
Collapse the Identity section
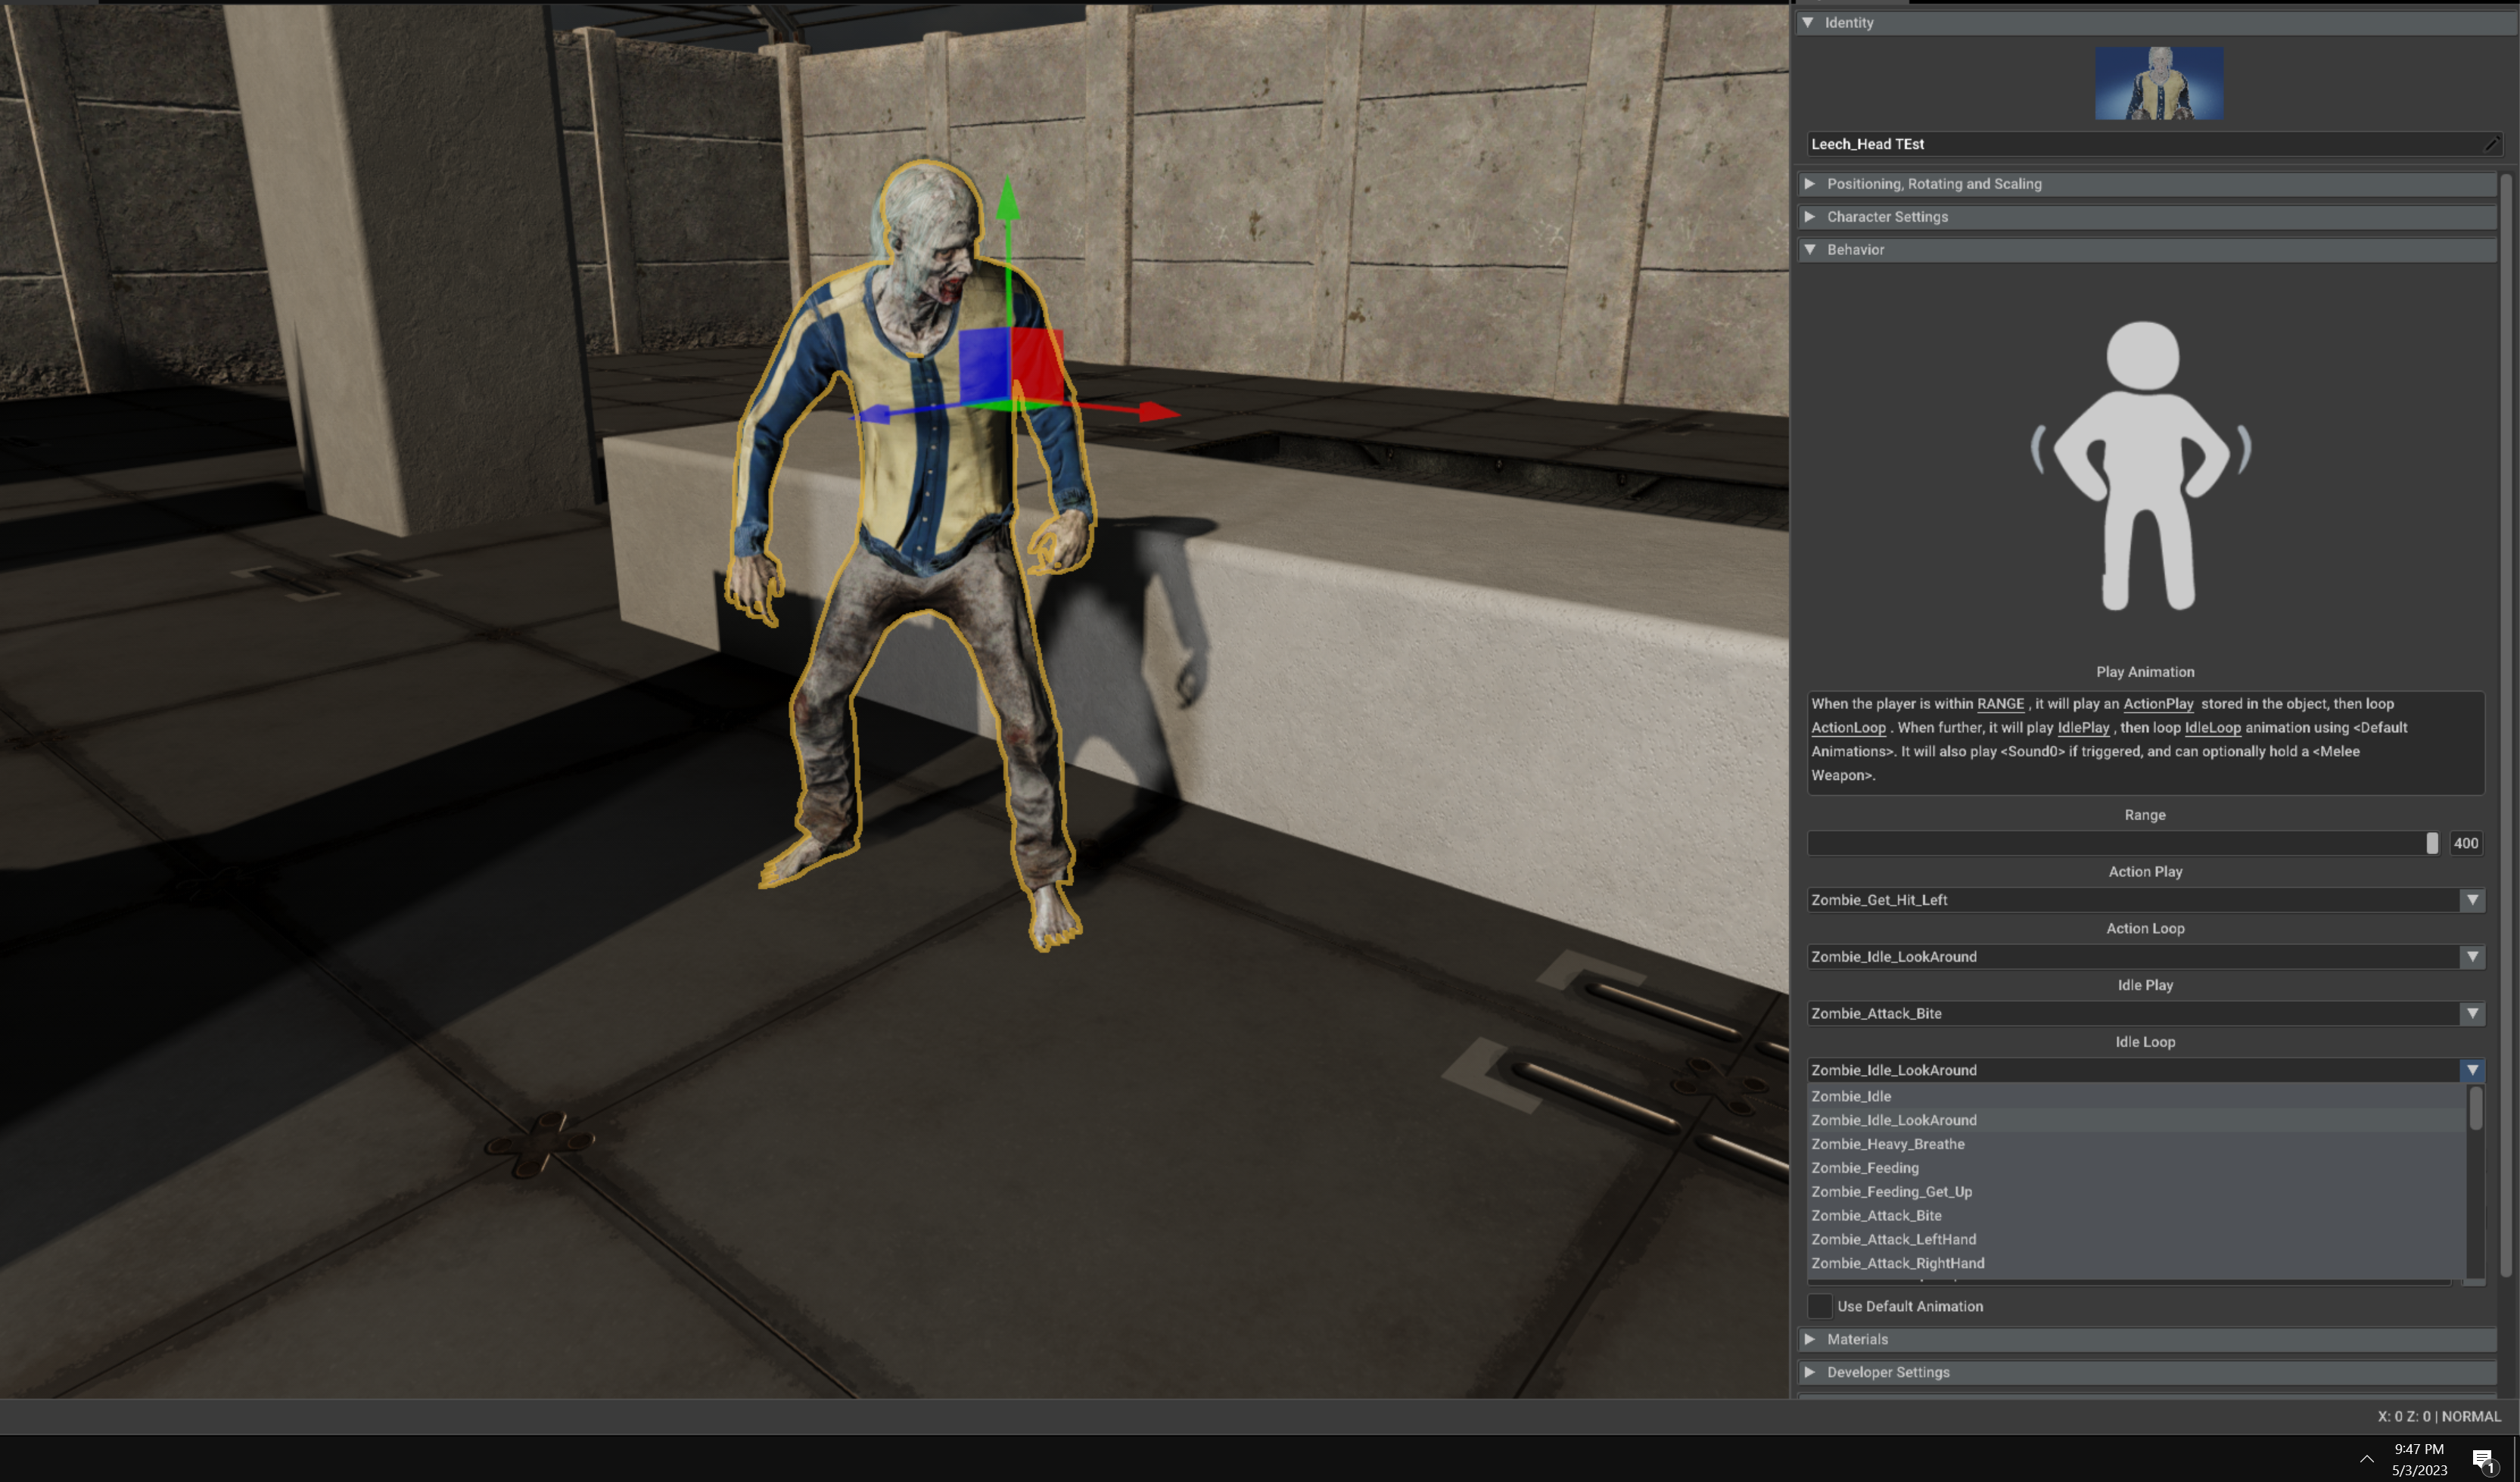[1808, 22]
